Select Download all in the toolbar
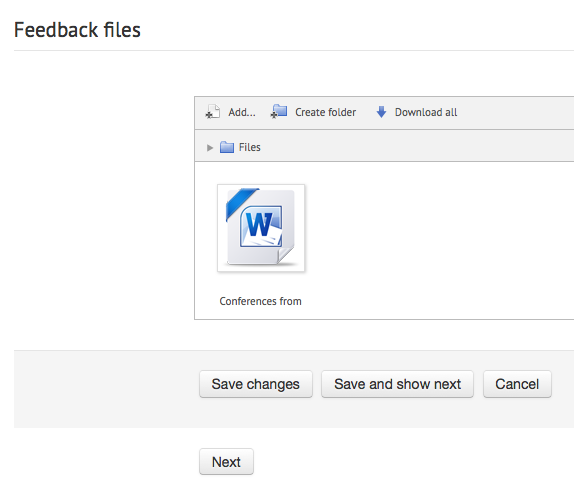This screenshot has width=574, height=492. click(x=426, y=112)
